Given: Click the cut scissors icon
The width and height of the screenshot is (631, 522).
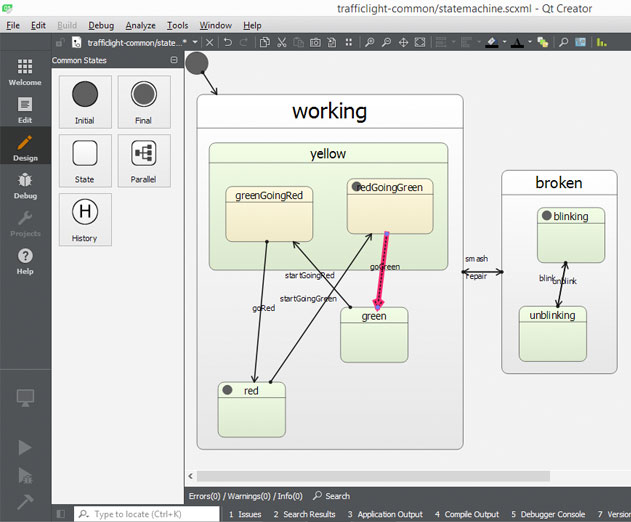Looking at the screenshot, I should (282, 42).
